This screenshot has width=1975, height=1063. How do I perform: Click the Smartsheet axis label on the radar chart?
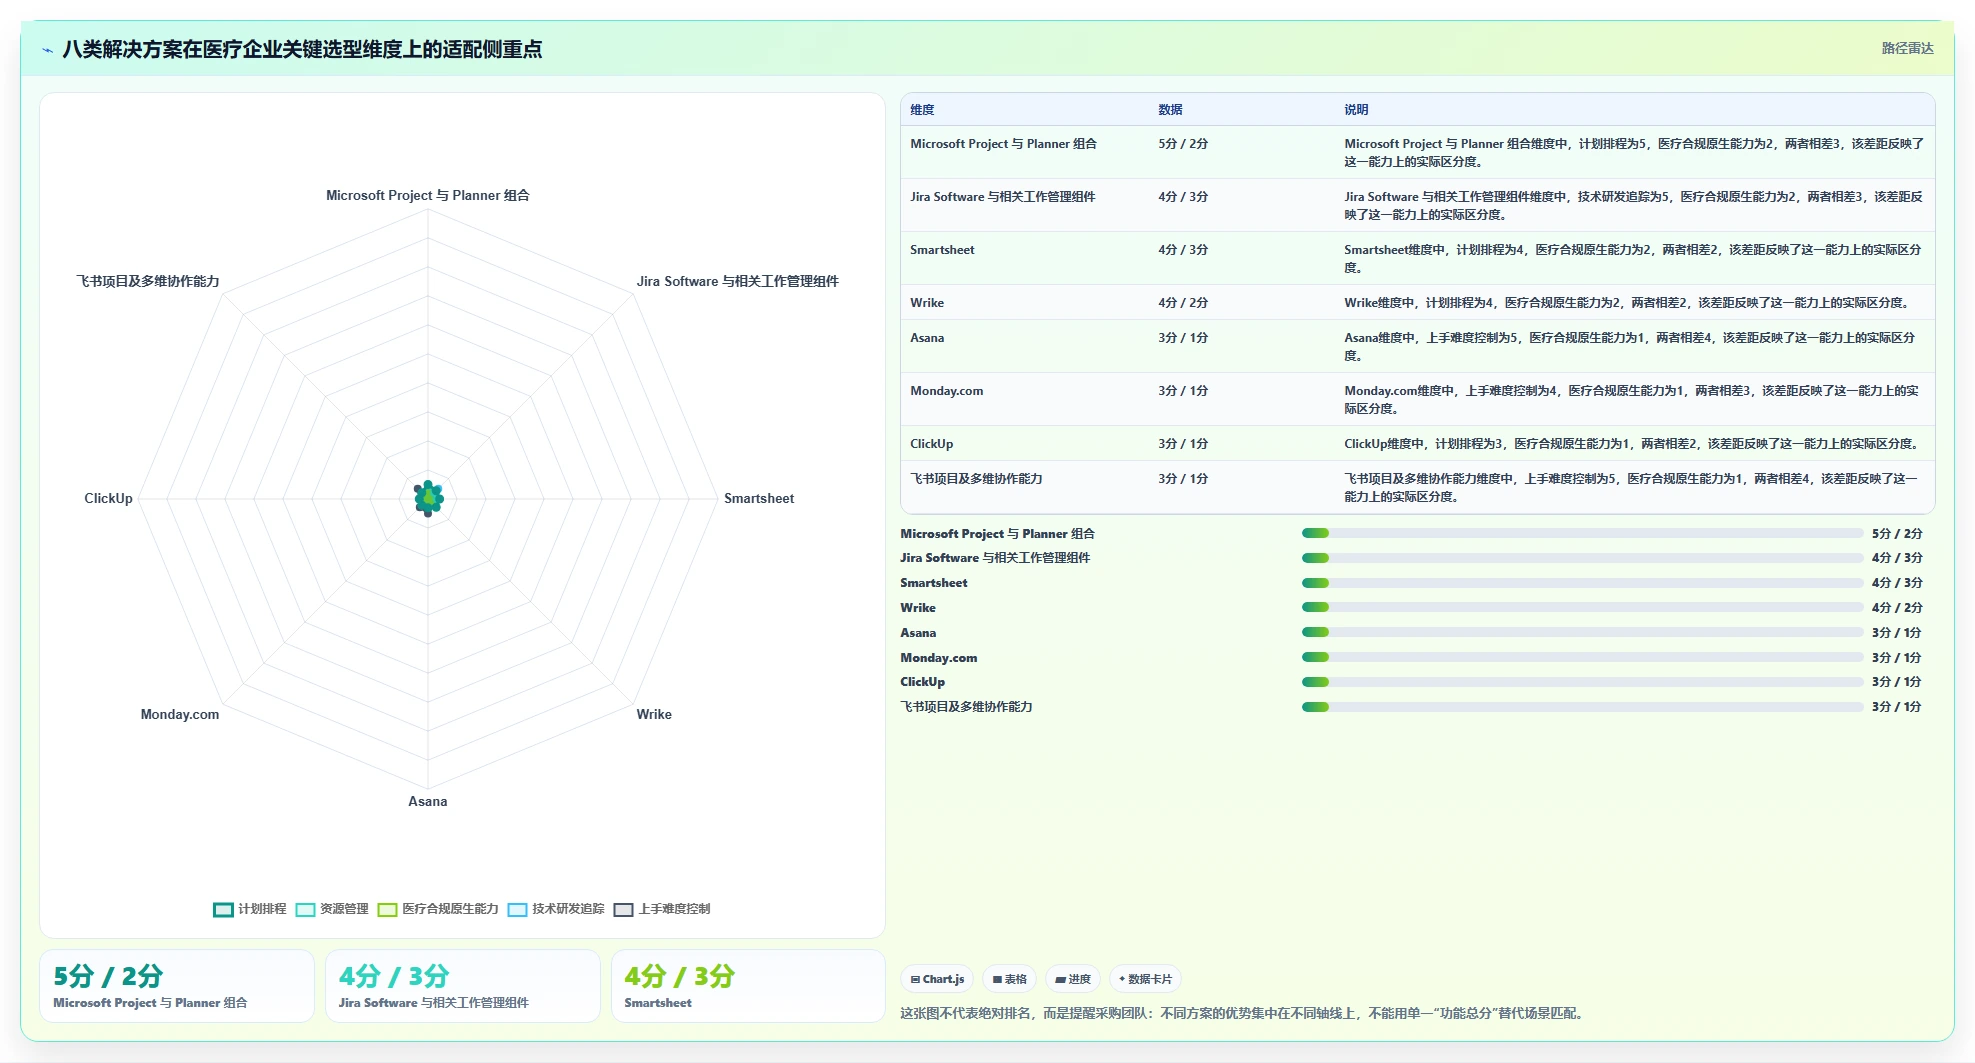(759, 499)
